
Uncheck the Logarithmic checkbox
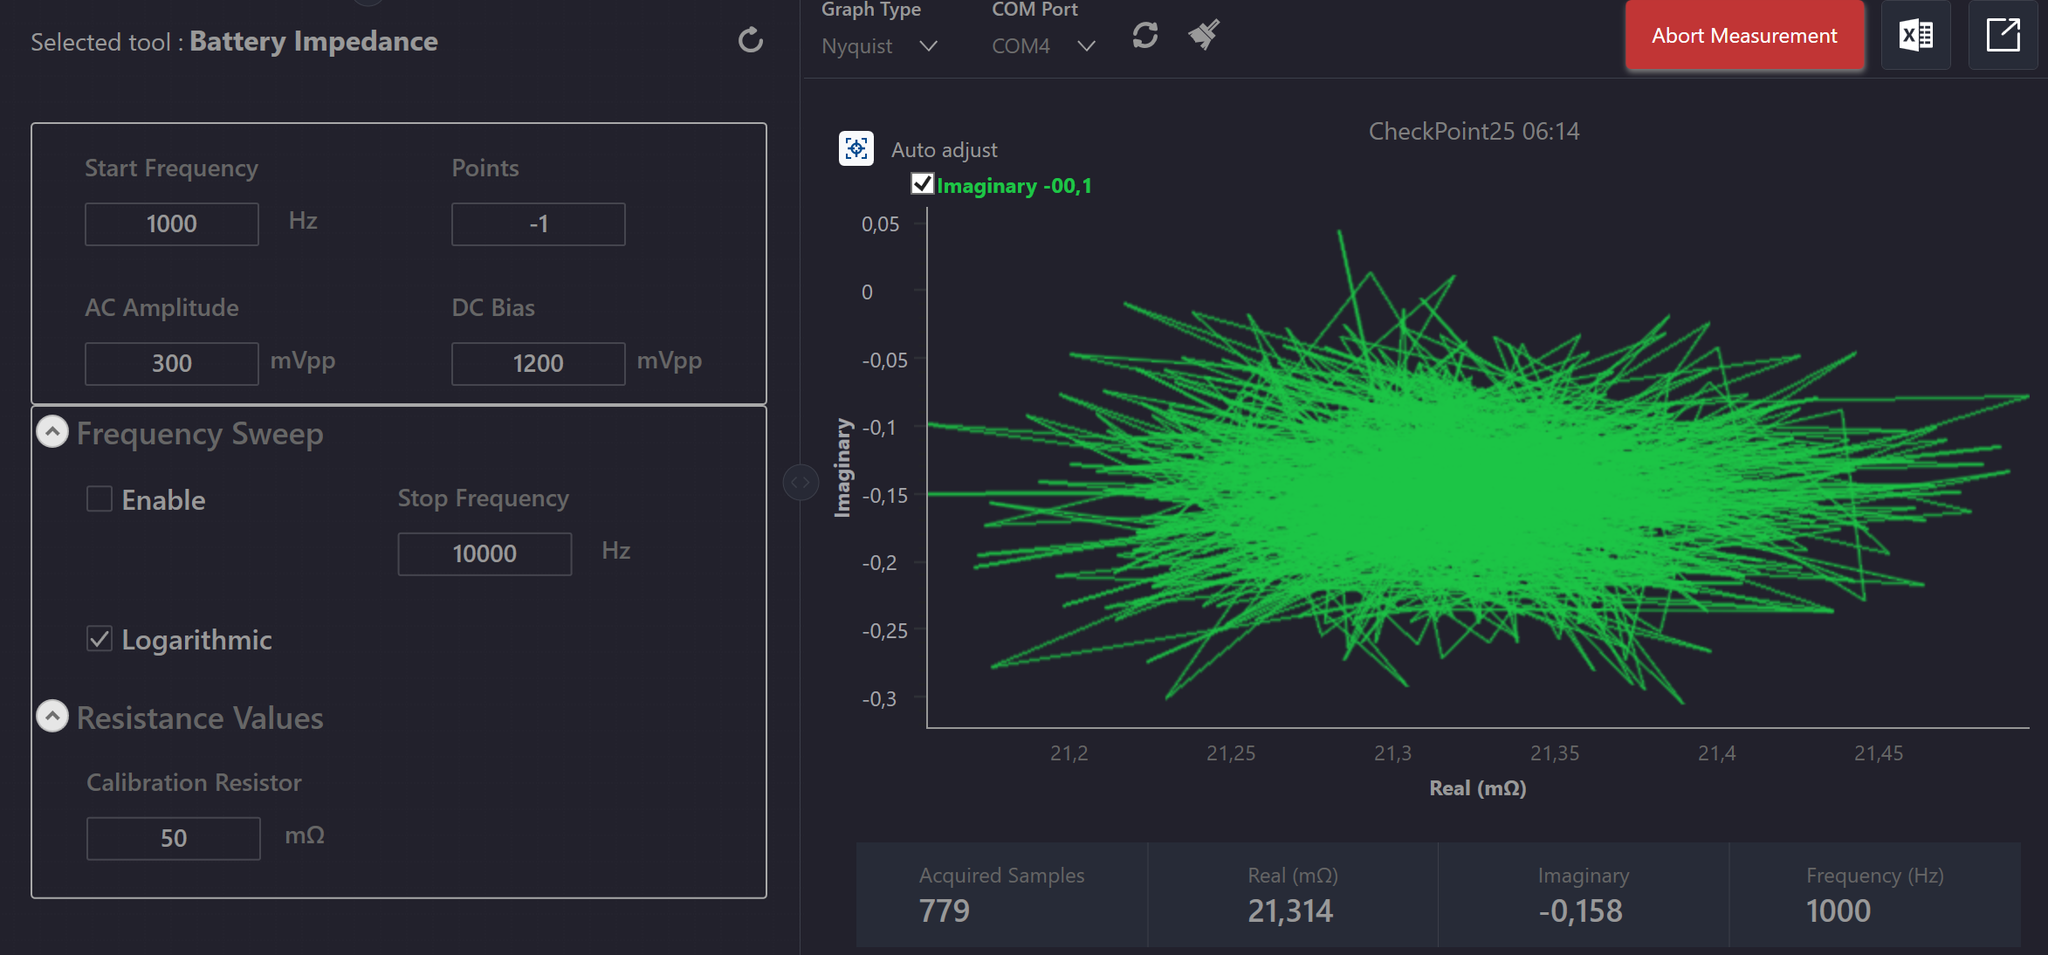(x=99, y=638)
